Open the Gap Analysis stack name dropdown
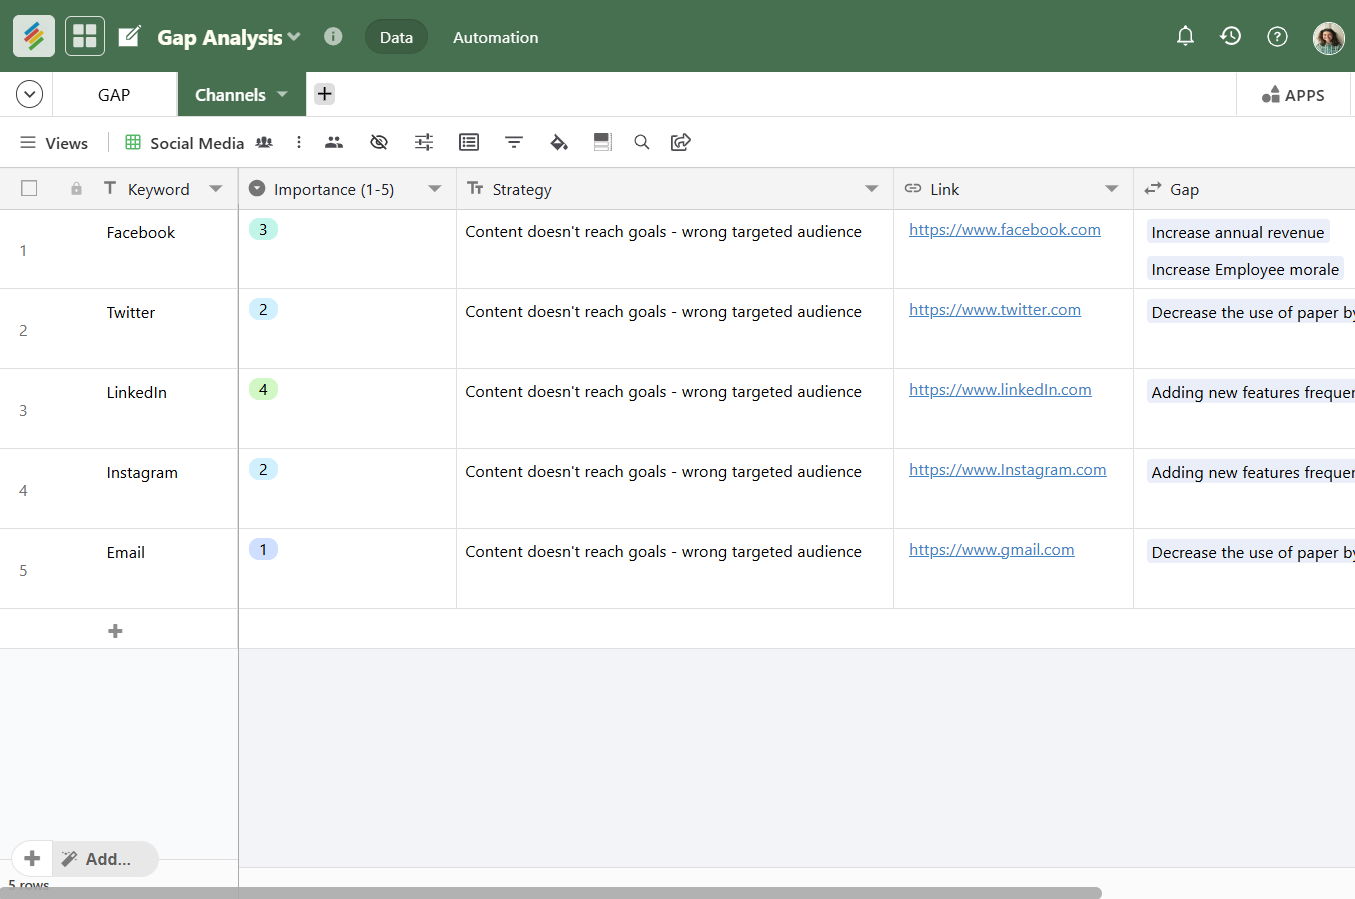This screenshot has width=1355, height=899. [x=294, y=37]
